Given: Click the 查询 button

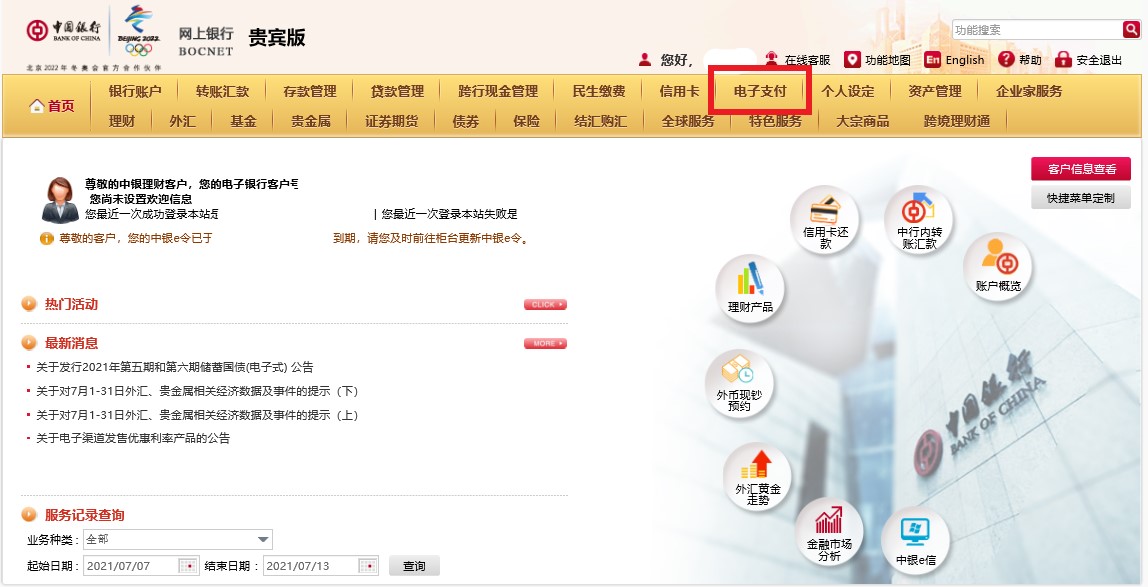Looking at the screenshot, I should (x=414, y=566).
